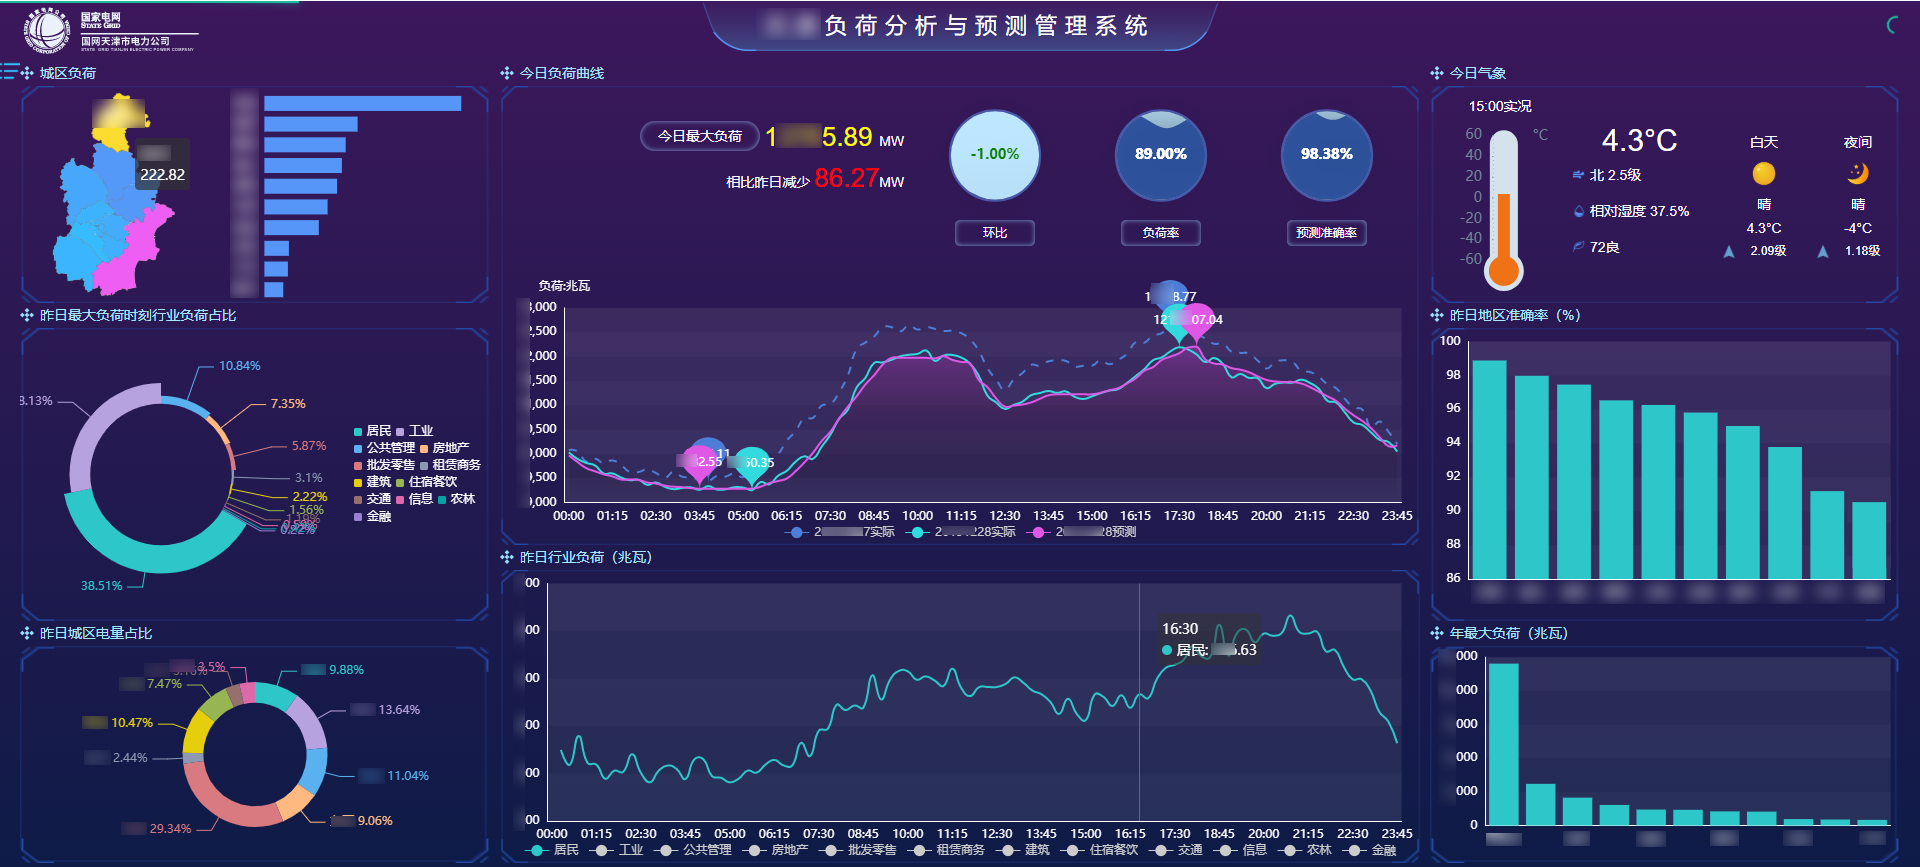Click the daytime sun weather icon
1920x867 pixels.
click(x=1764, y=174)
